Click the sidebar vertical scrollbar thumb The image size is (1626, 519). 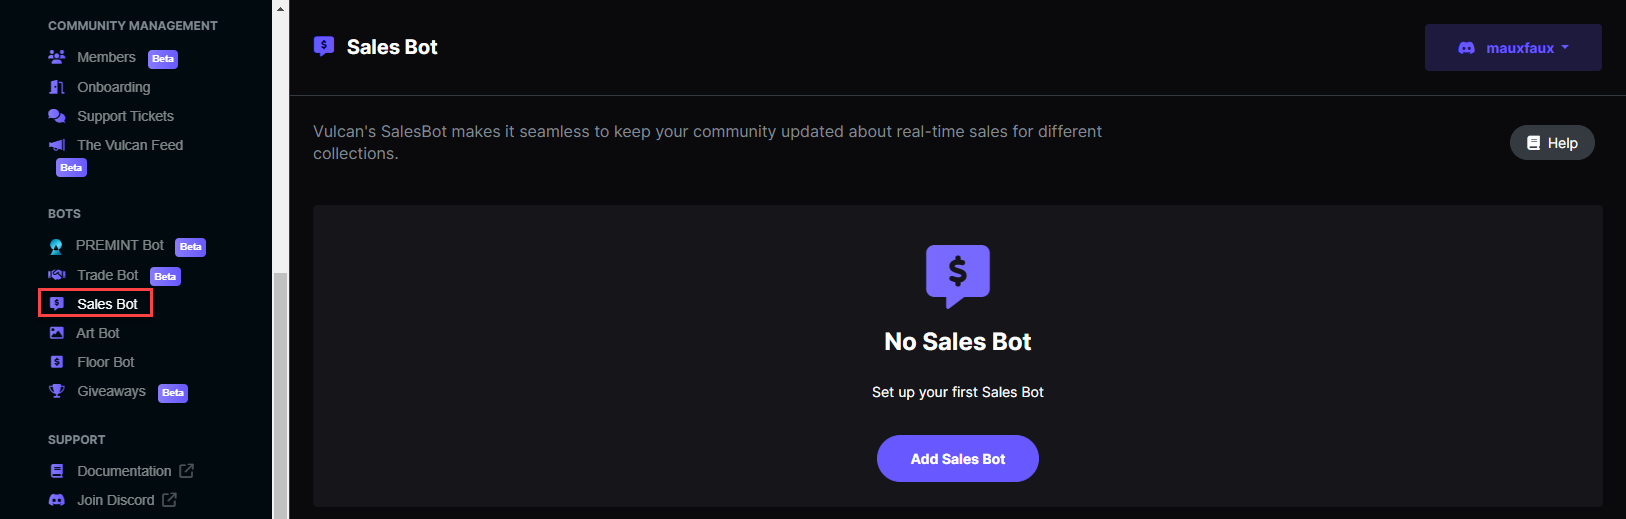click(x=281, y=395)
